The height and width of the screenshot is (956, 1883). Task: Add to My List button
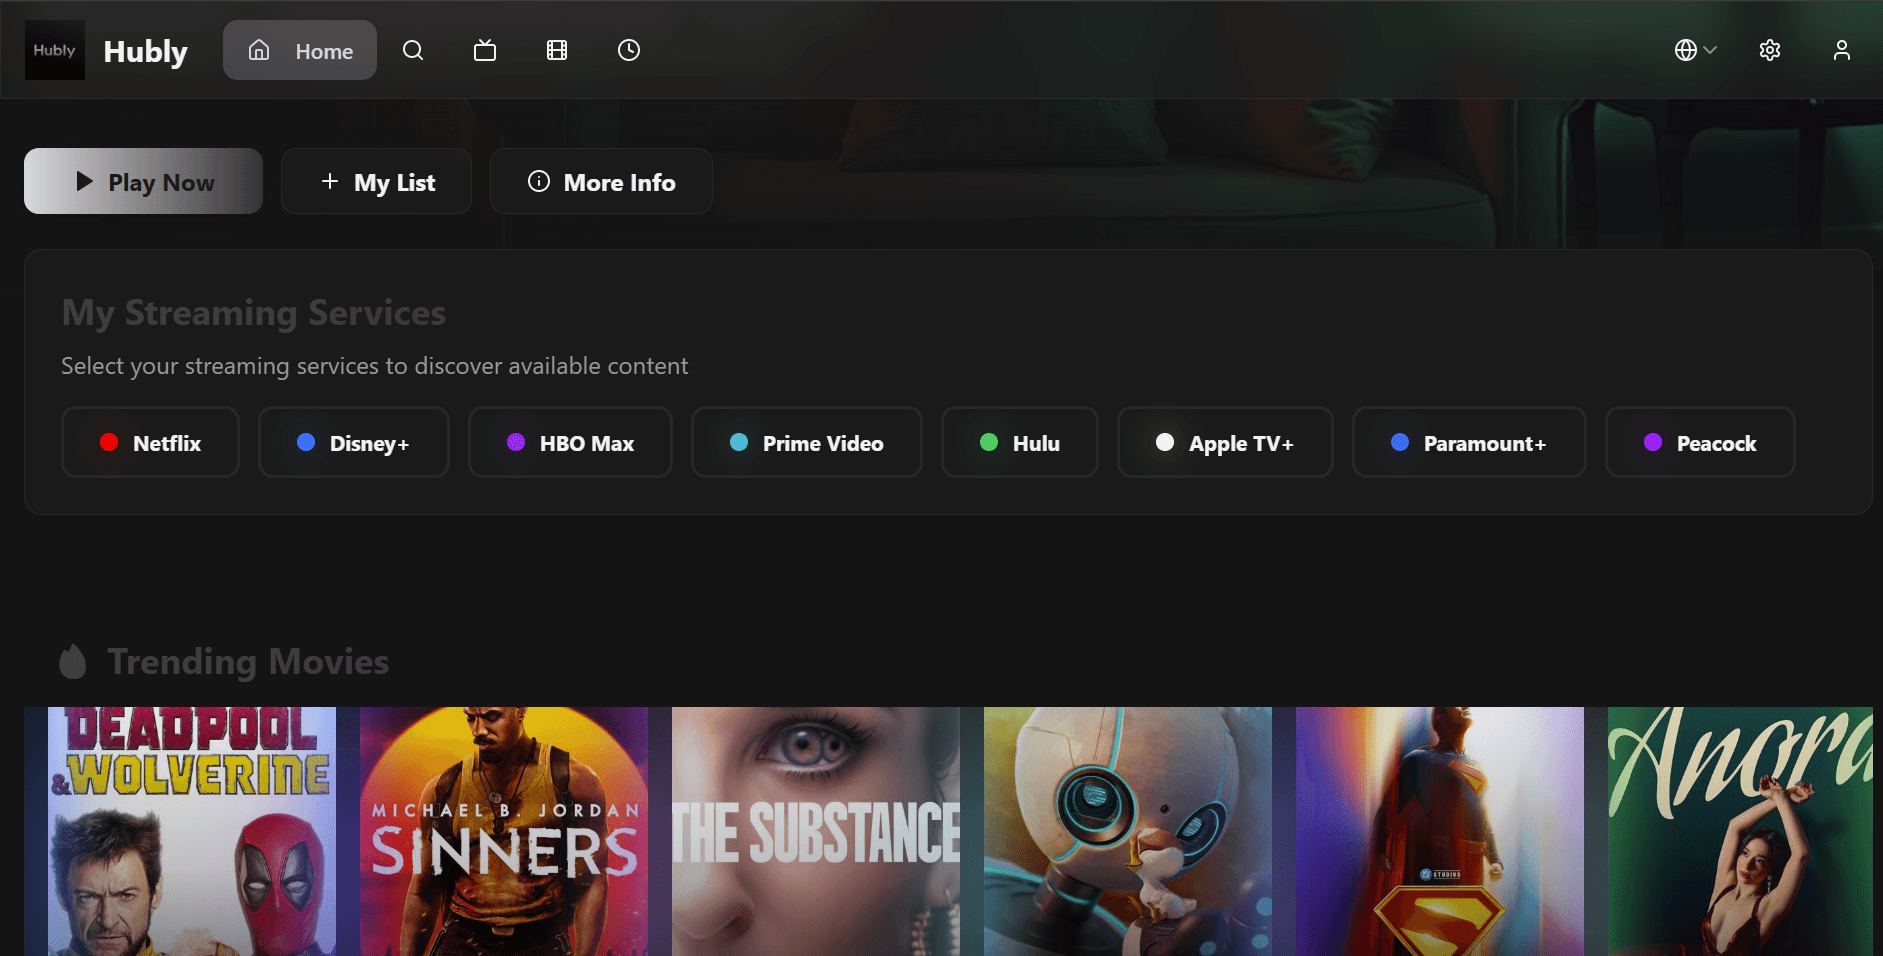[x=376, y=181]
